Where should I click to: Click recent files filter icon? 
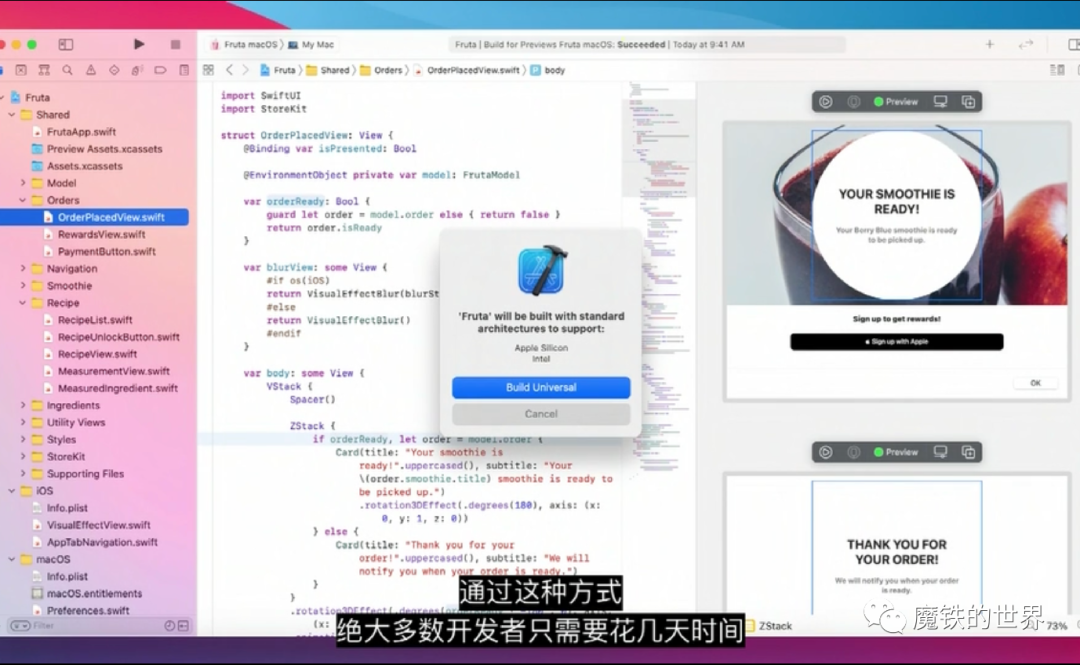(x=169, y=626)
